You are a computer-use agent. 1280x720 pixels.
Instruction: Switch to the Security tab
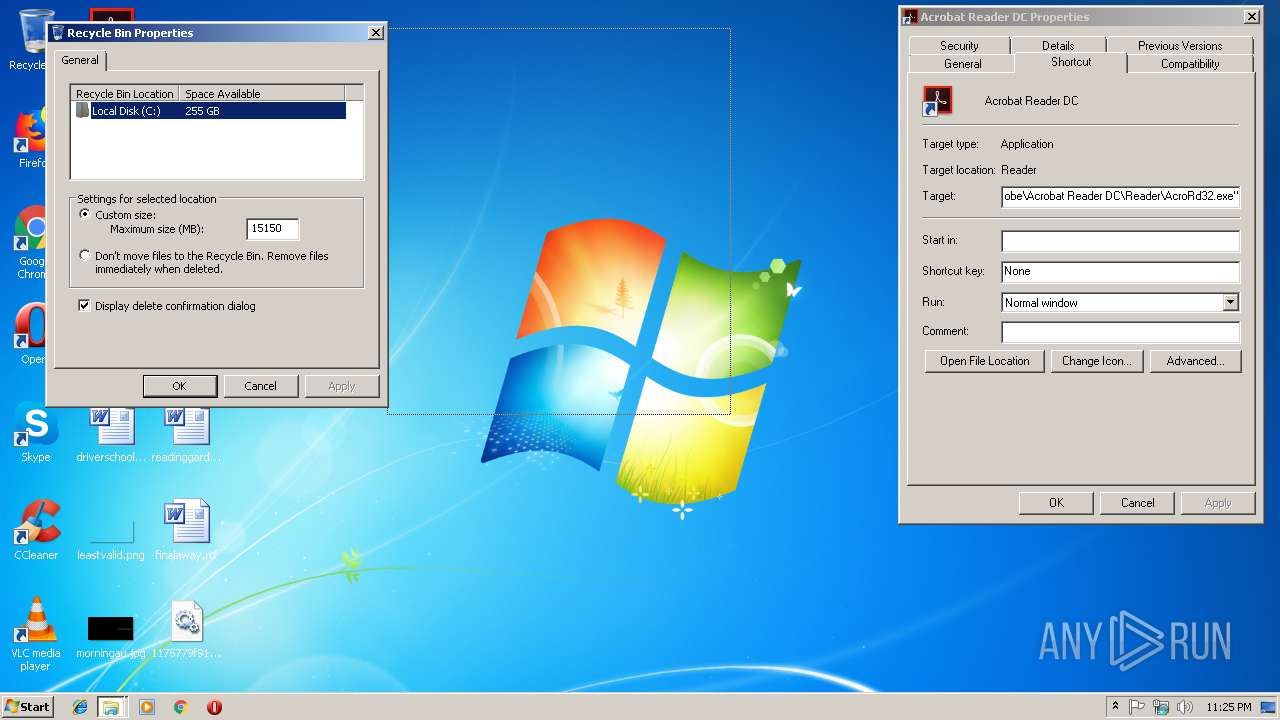[x=959, y=46]
